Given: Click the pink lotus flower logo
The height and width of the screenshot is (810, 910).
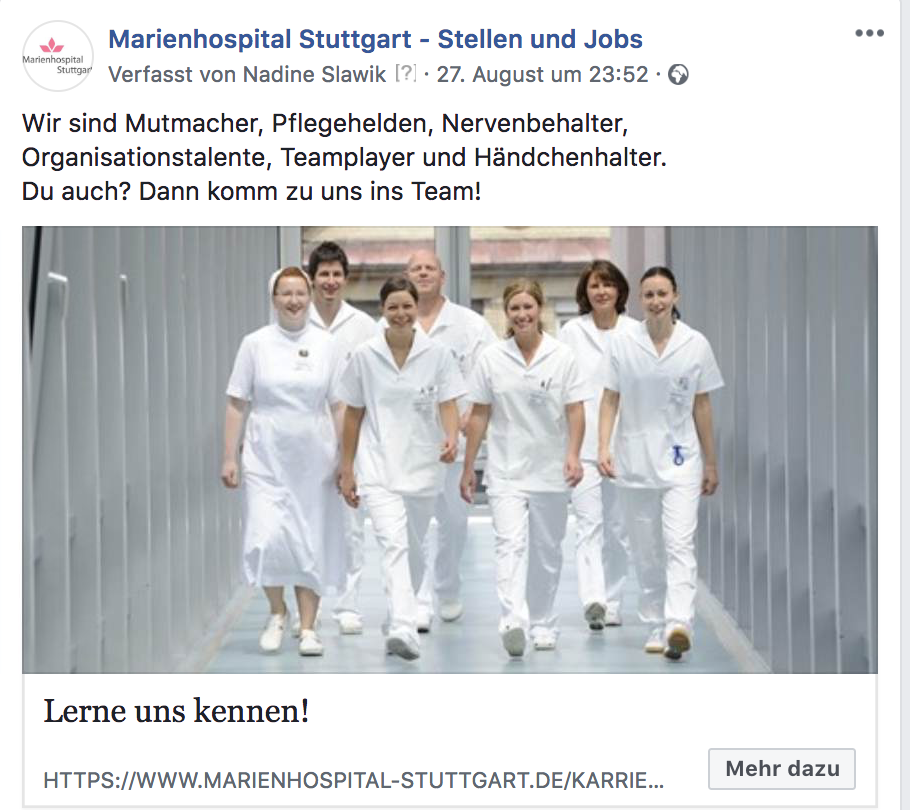Looking at the screenshot, I should 51,45.
